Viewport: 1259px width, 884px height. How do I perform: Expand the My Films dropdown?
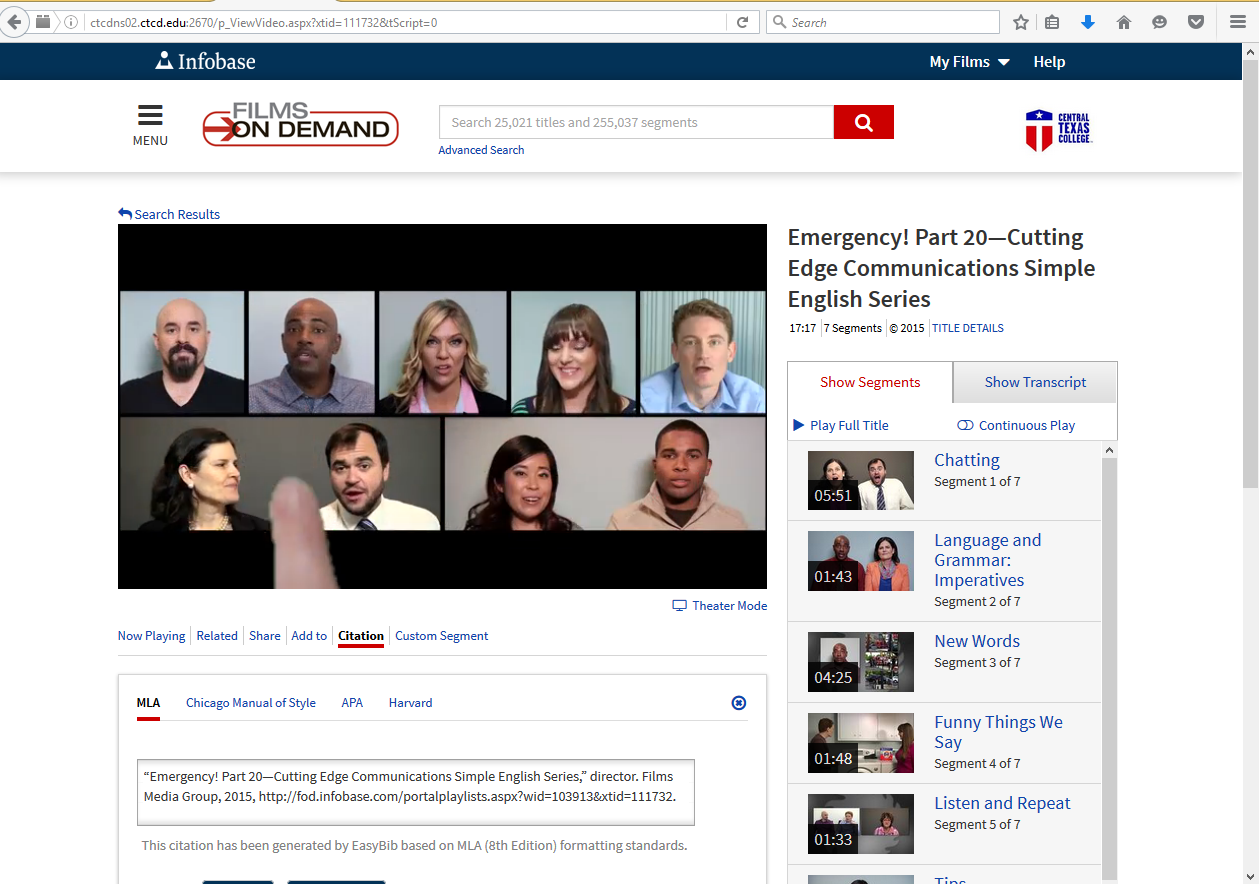(x=969, y=62)
